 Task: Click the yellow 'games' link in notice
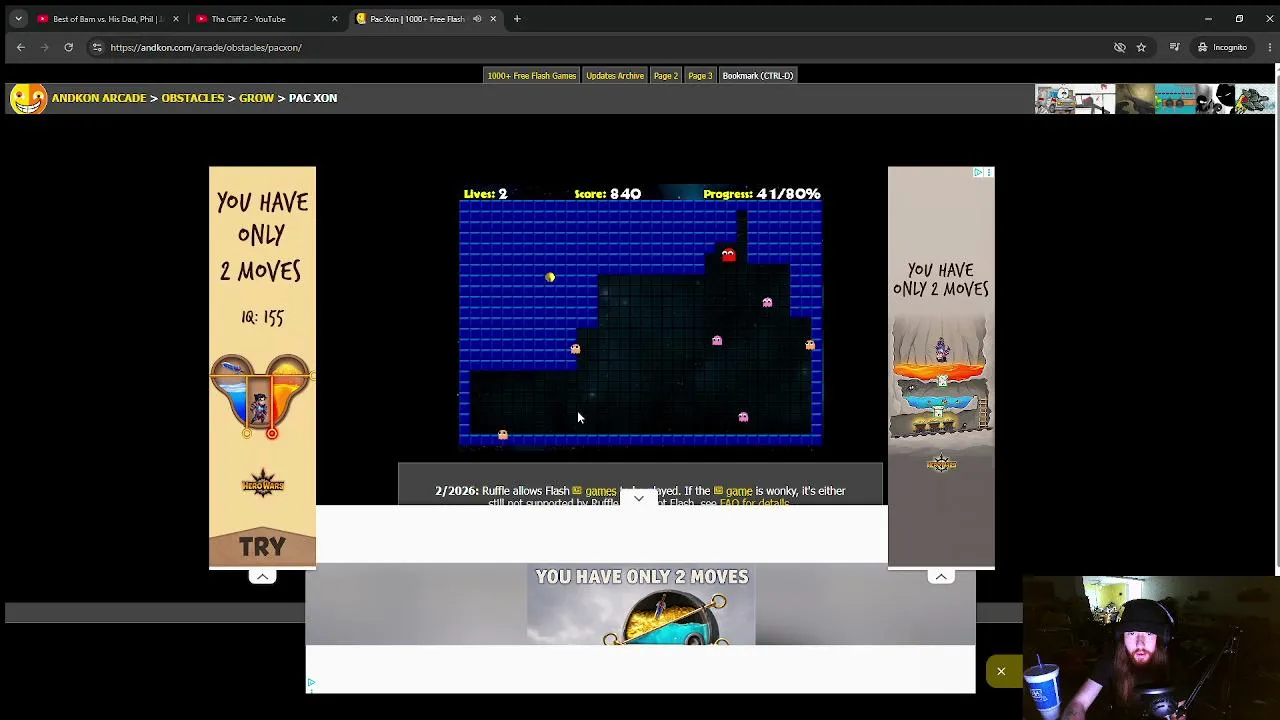coord(601,491)
